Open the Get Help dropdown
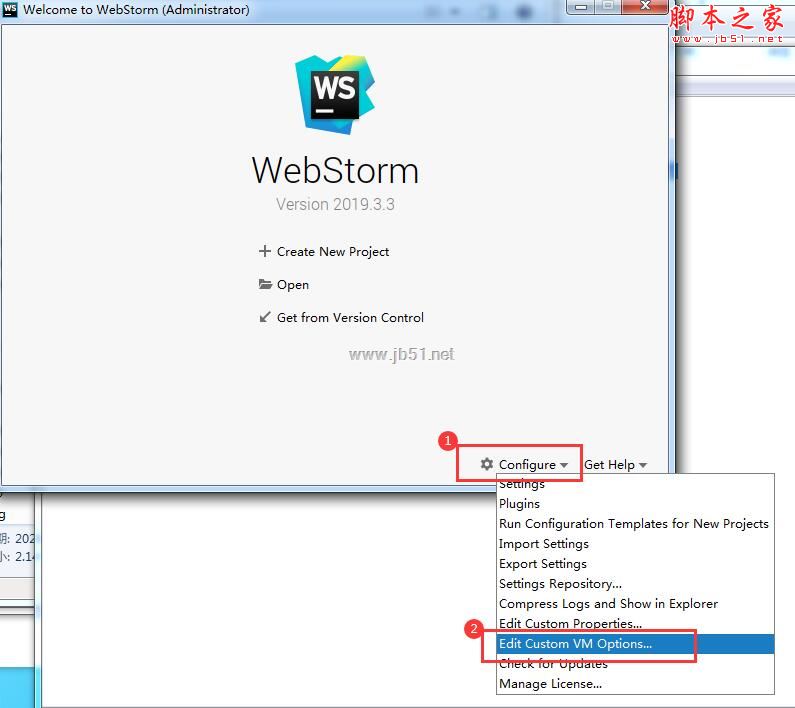The height and width of the screenshot is (708, 795). [x=615, y=465]
